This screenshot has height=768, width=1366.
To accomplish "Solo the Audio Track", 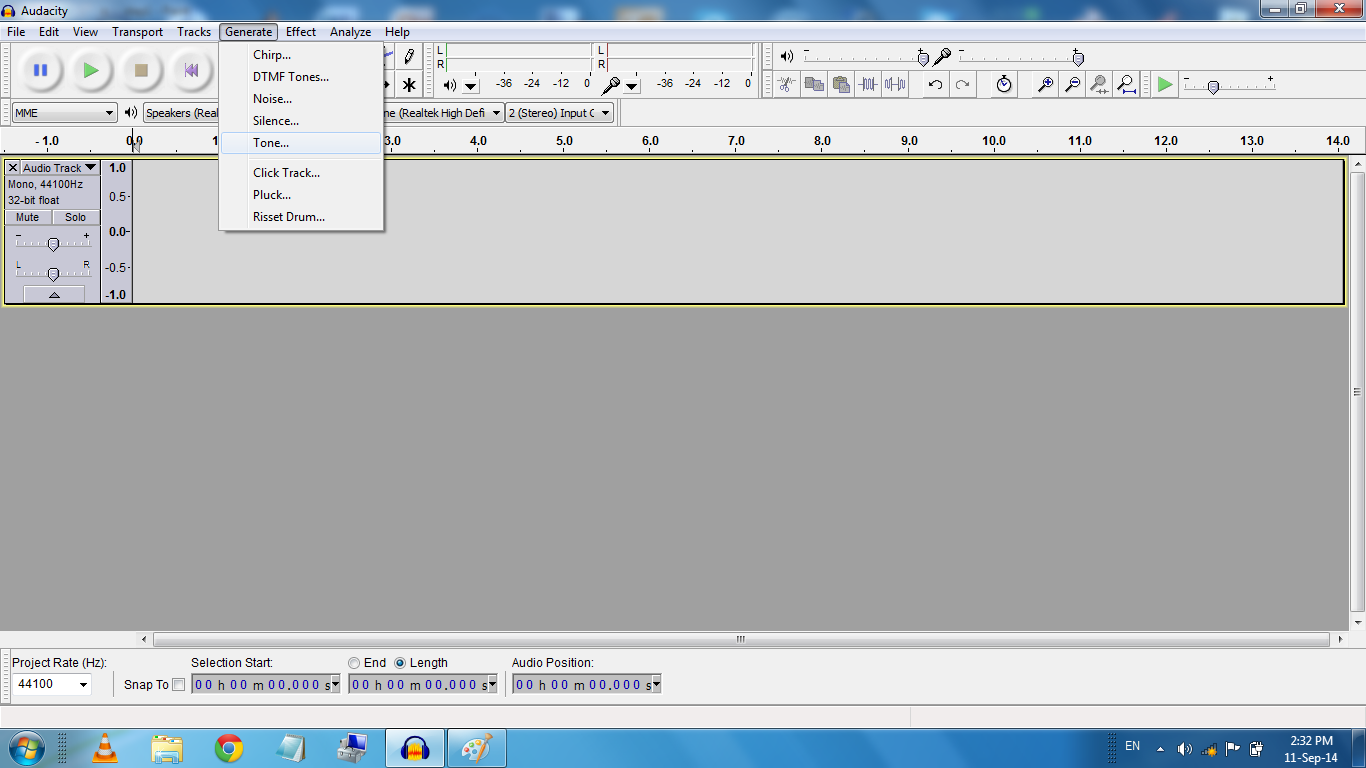I will (76, 217).
